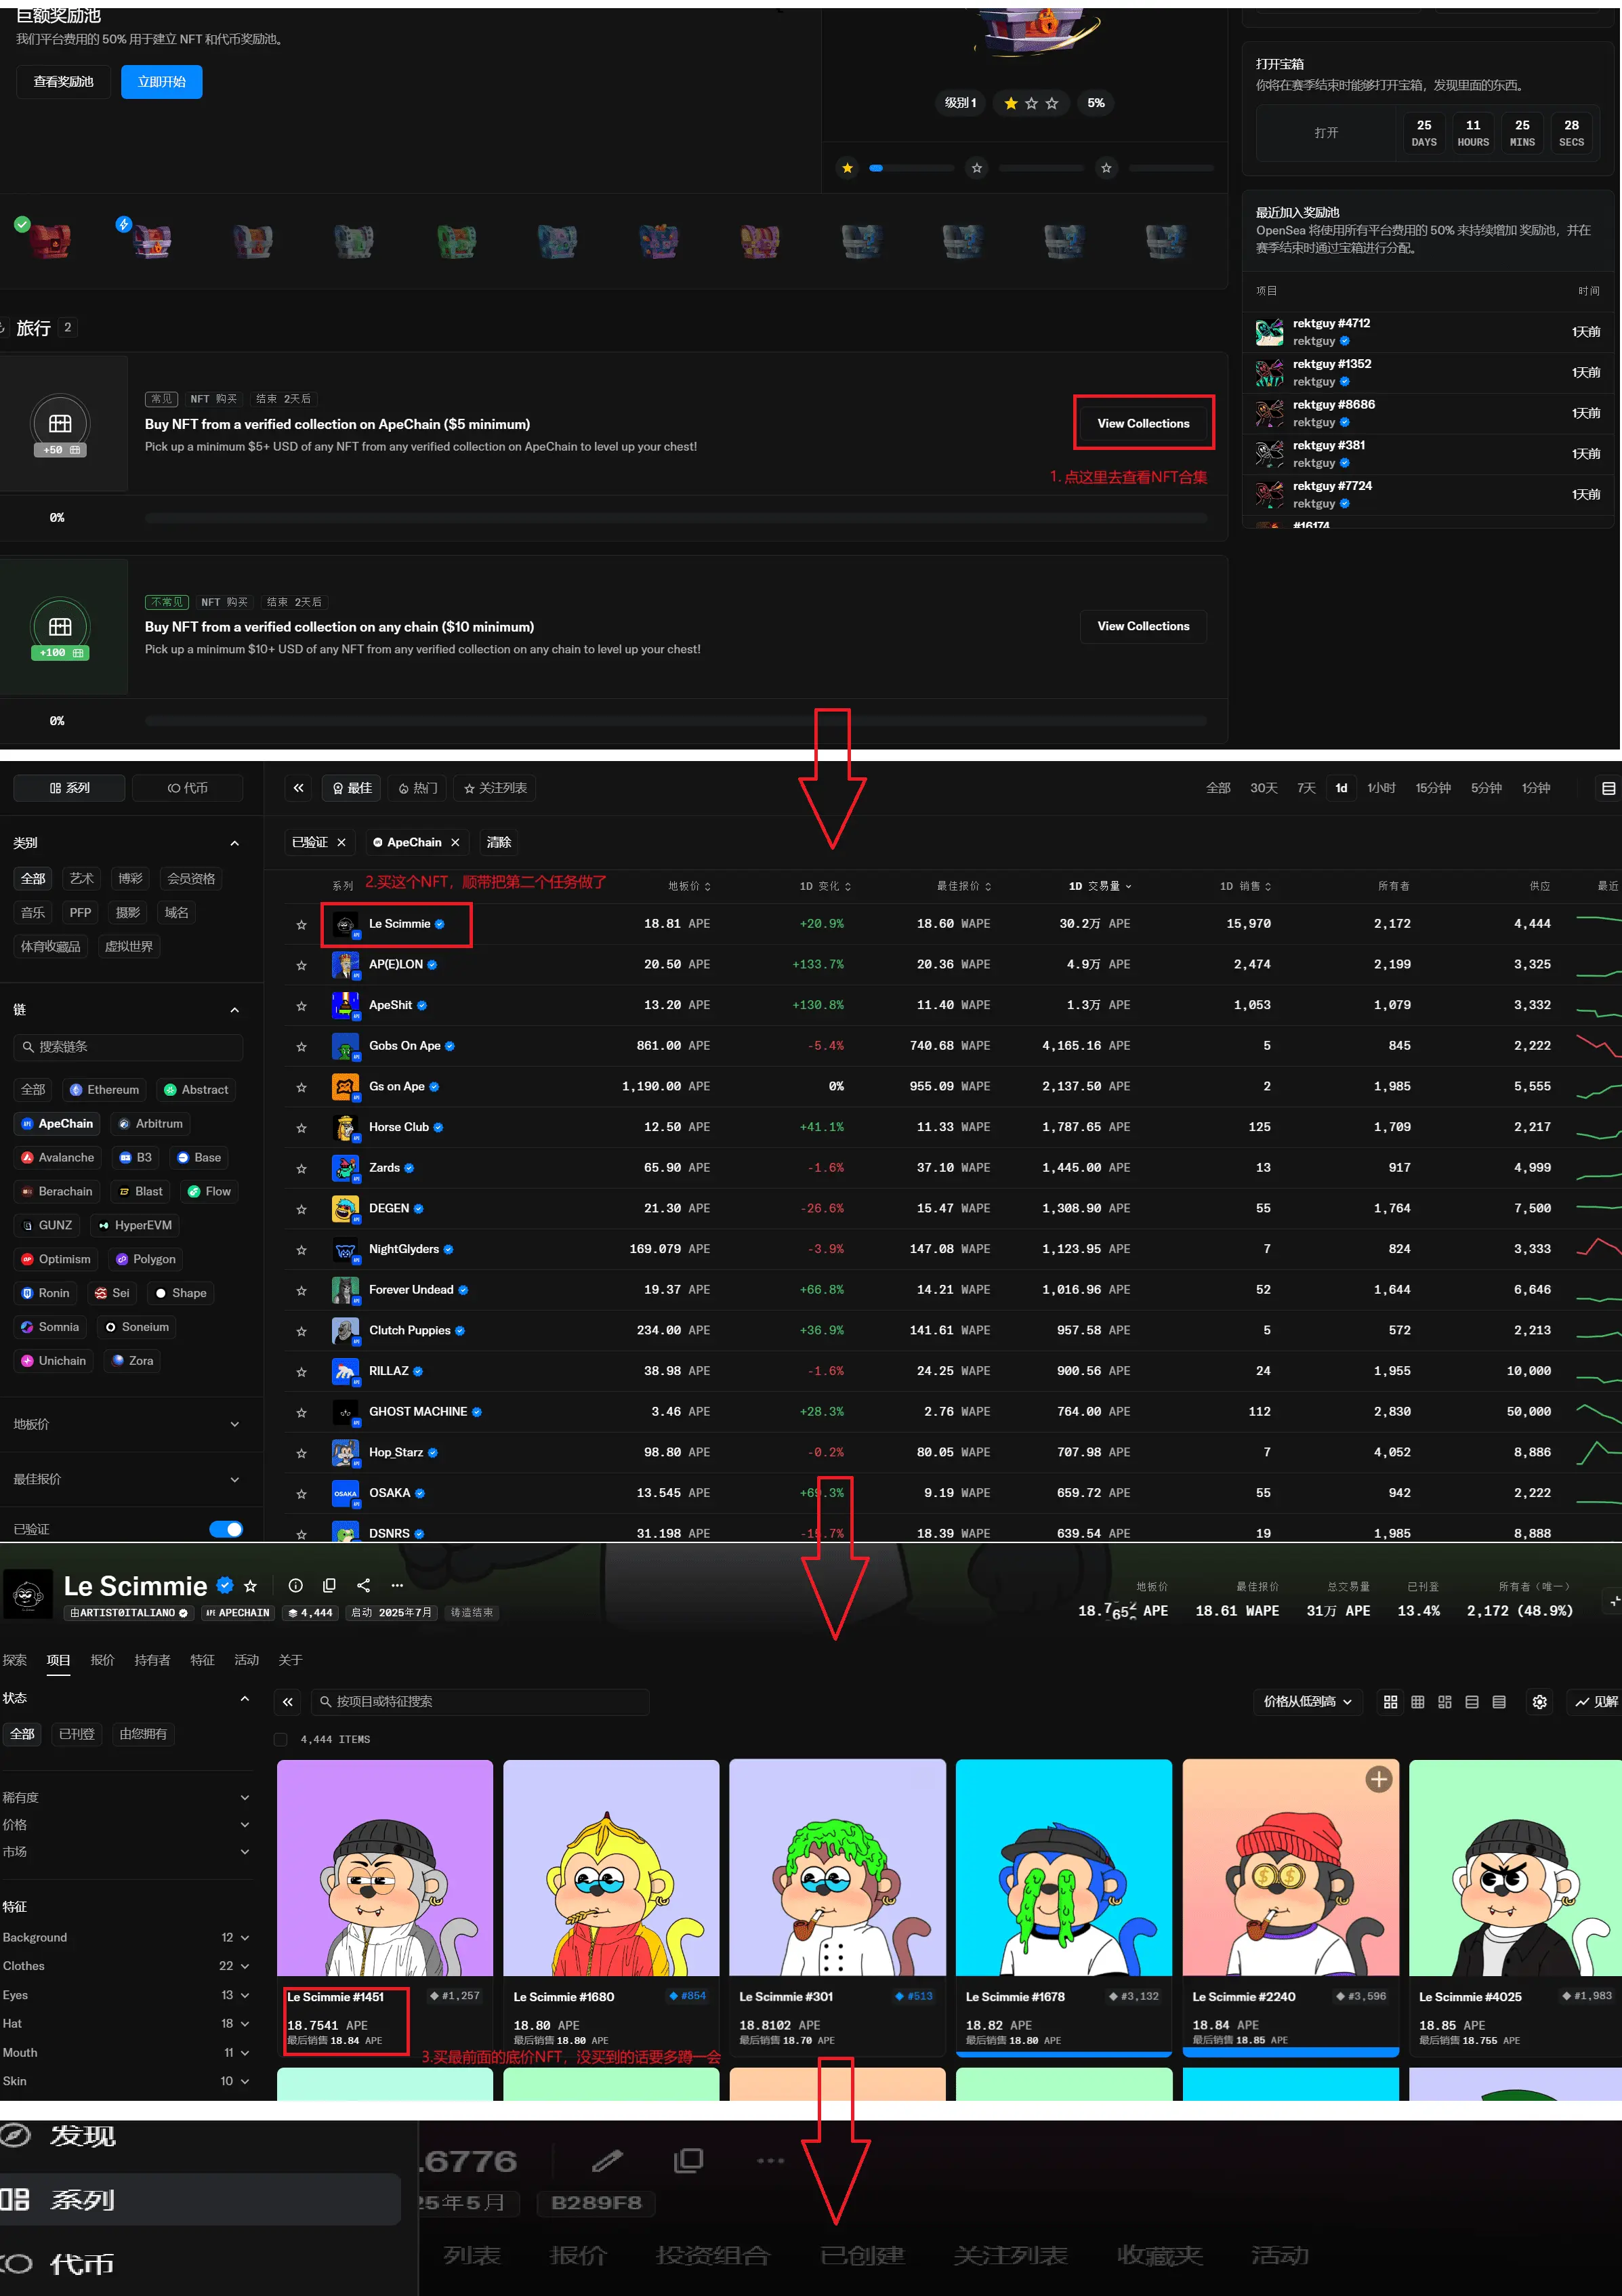The image size is (1622, 2296).
Task: Click the 查看奖励池 button
Action: coord(64,82)
